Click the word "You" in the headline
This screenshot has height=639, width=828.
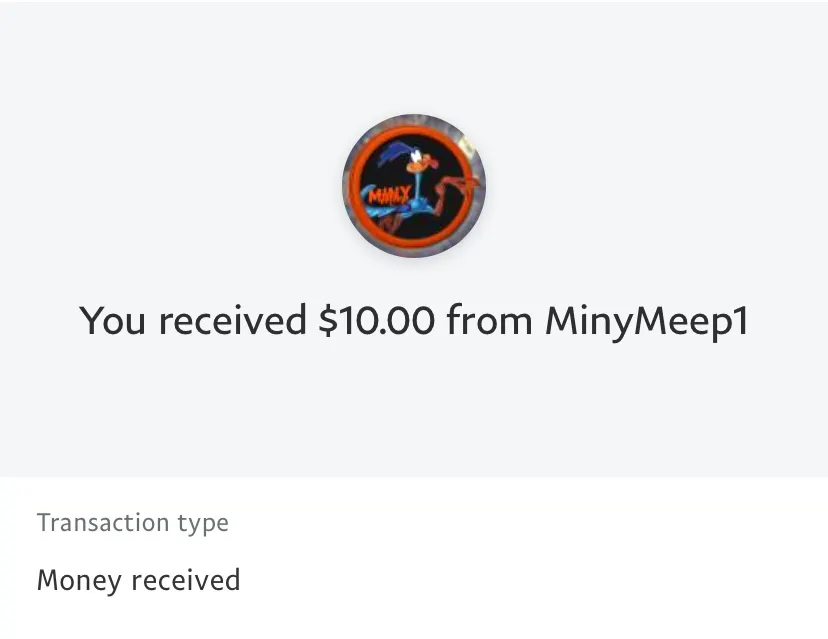pyautogui.click(x=114, y=321)
